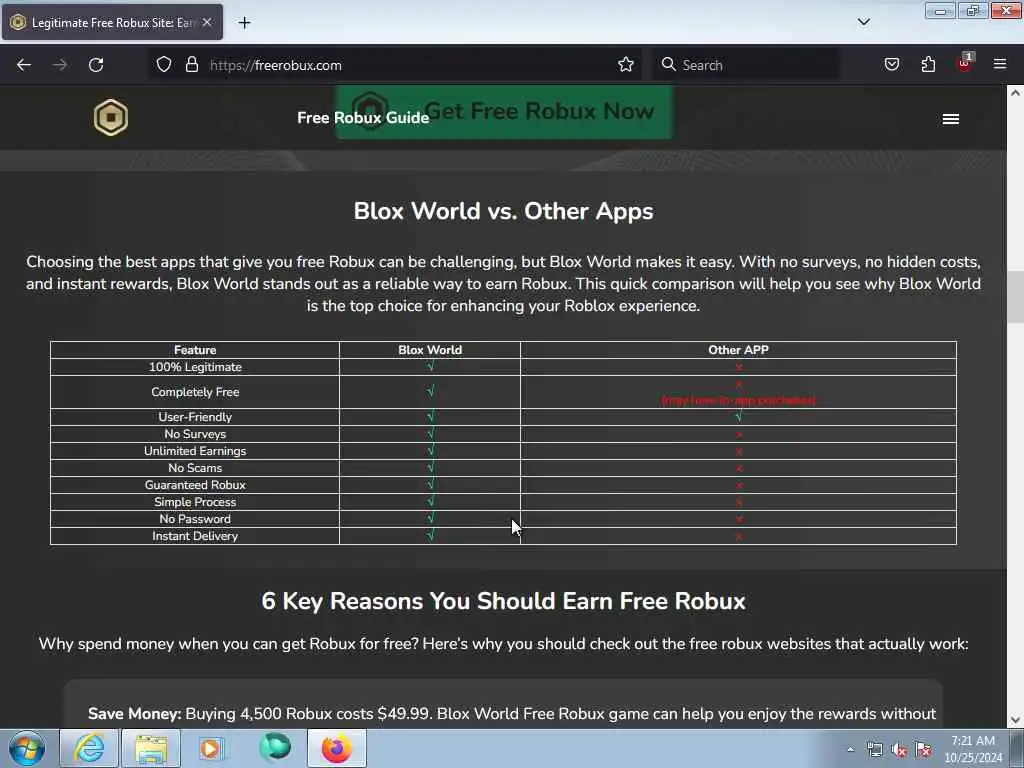Select the 'Guaranteed Robux' row label
The height and width of the screenshot is (768, 1024).
[x=195, y=485]
